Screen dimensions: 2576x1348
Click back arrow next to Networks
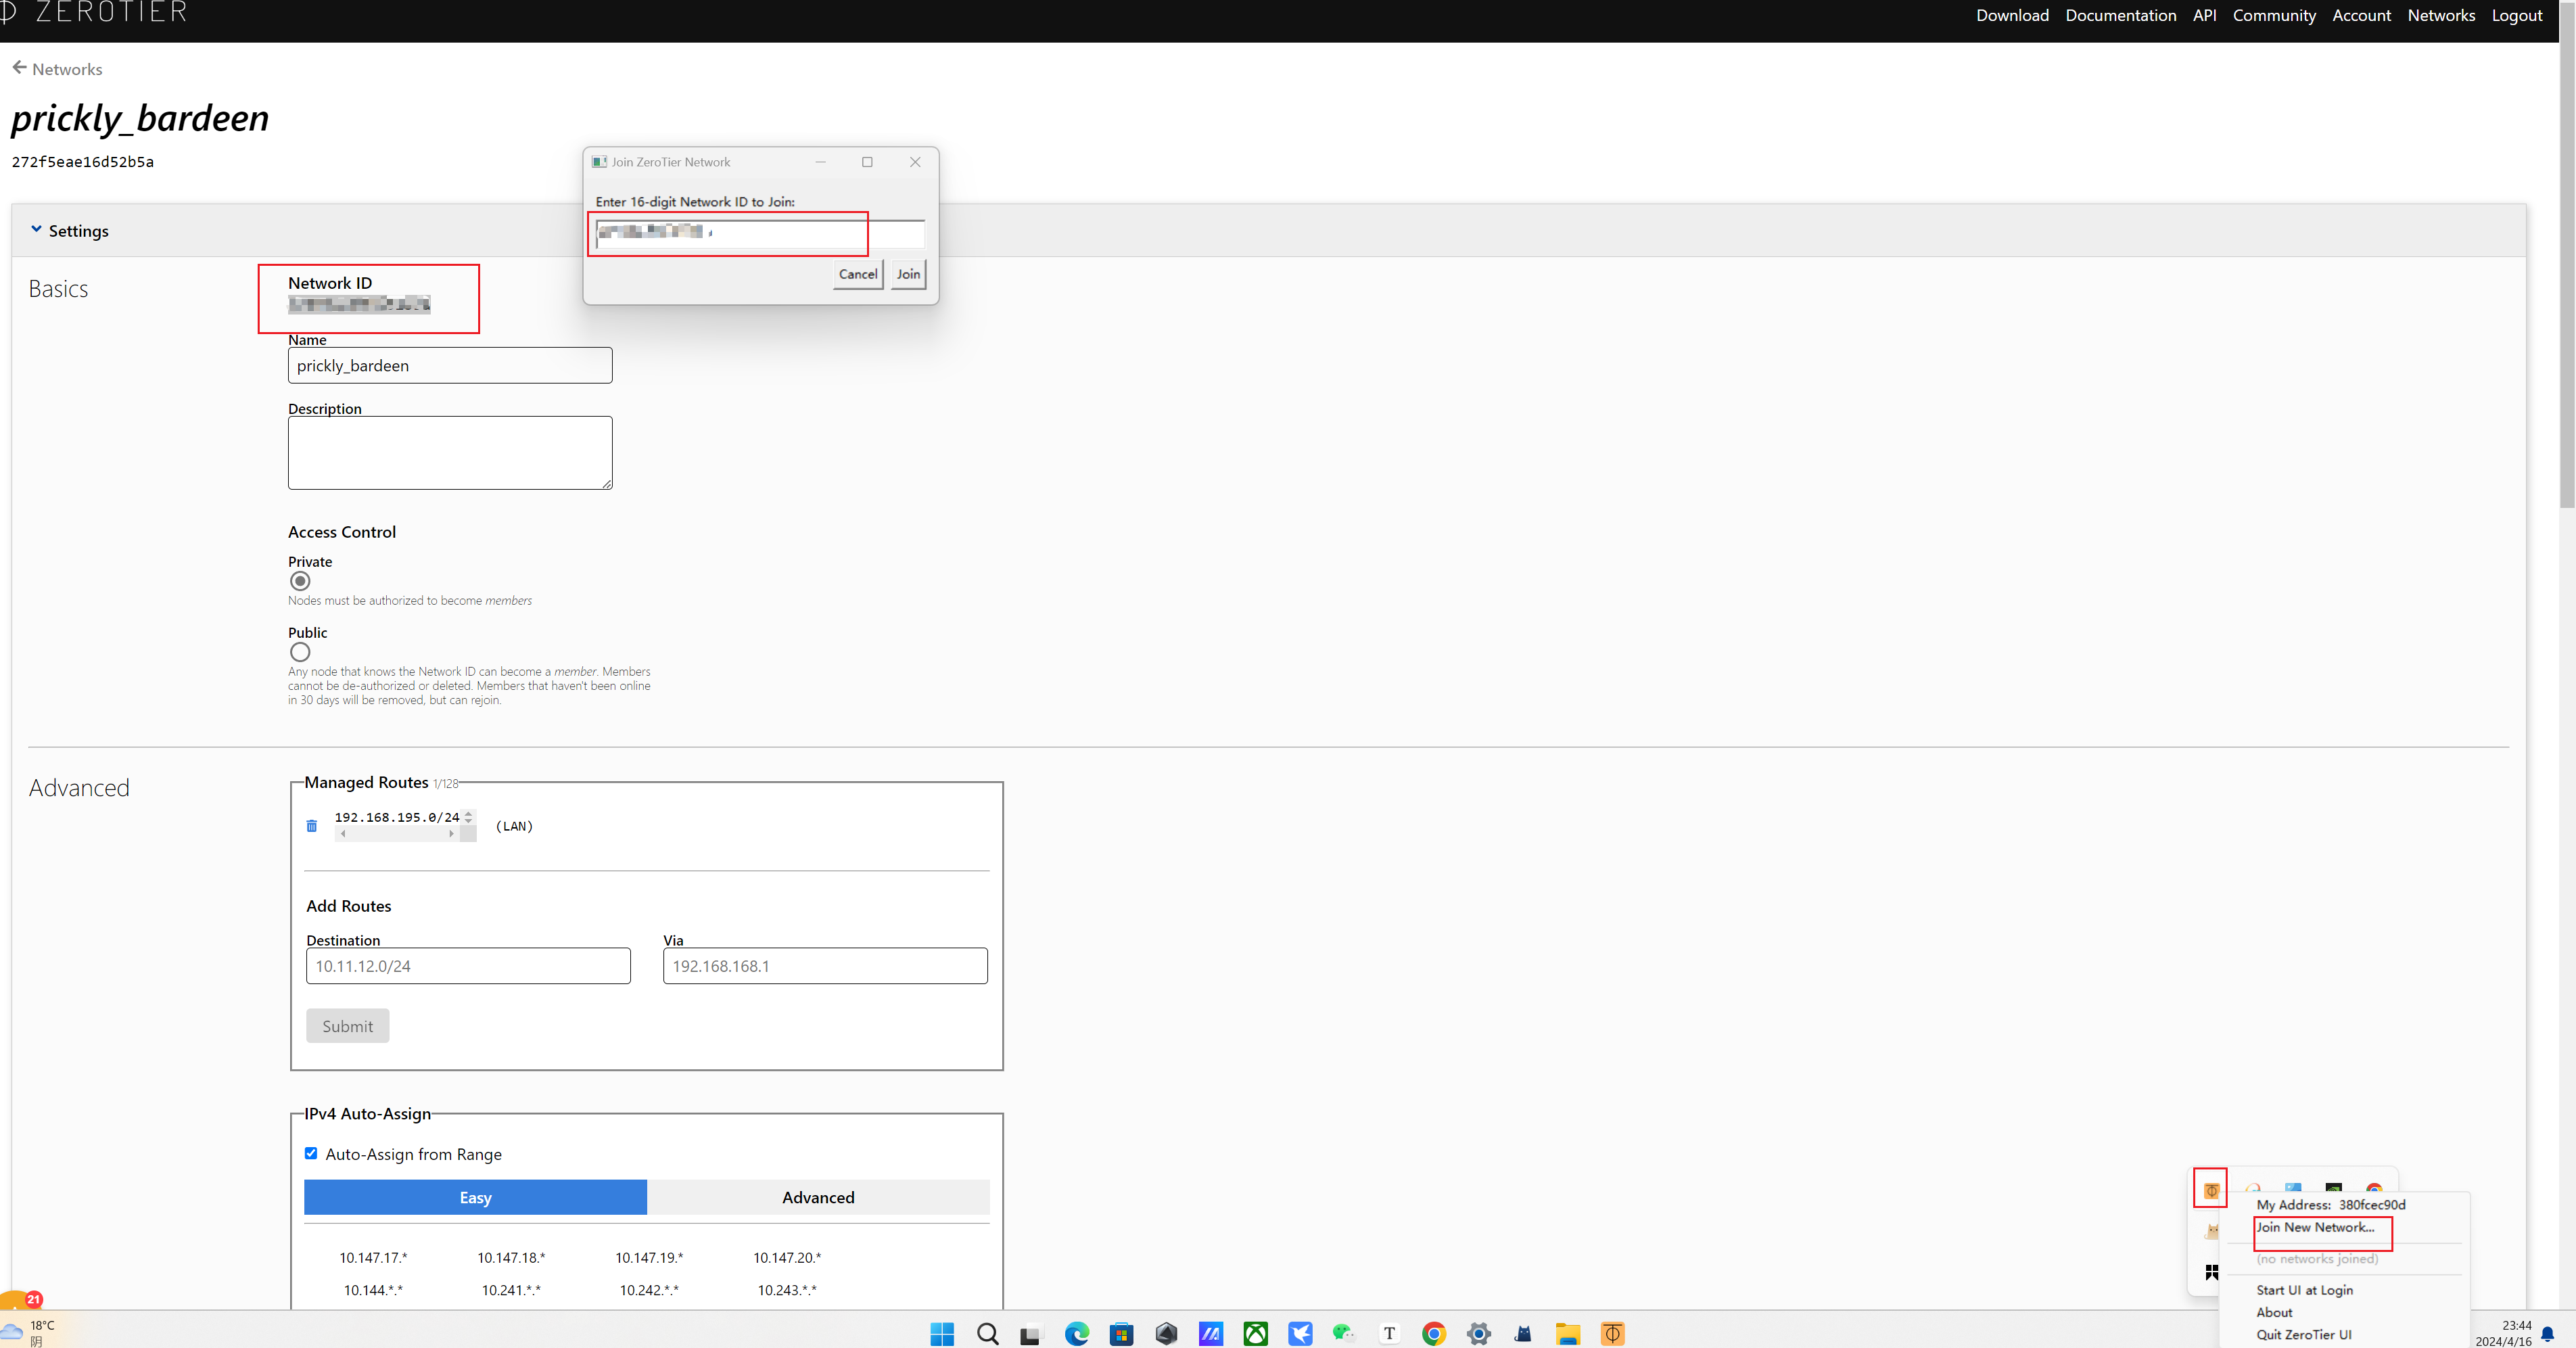tap(19, 68)
